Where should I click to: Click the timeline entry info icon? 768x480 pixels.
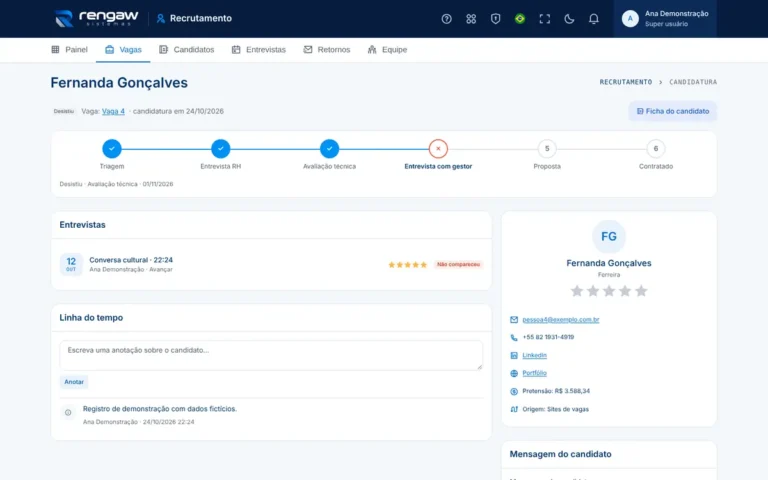click(x=68, y=412)
